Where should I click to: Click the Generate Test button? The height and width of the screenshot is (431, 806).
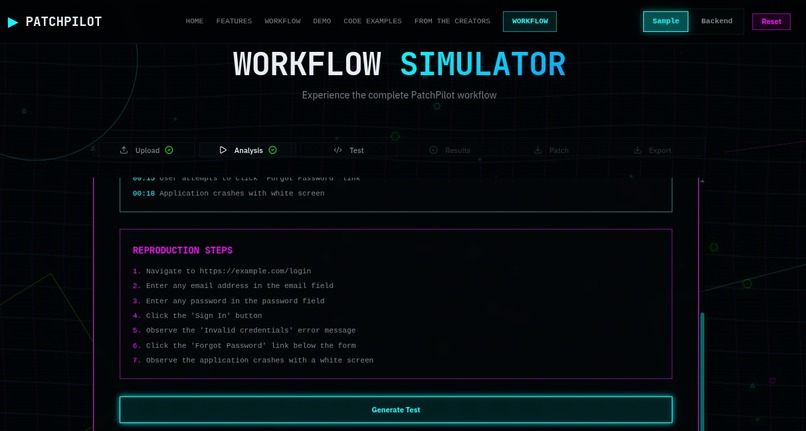(396, 410)
